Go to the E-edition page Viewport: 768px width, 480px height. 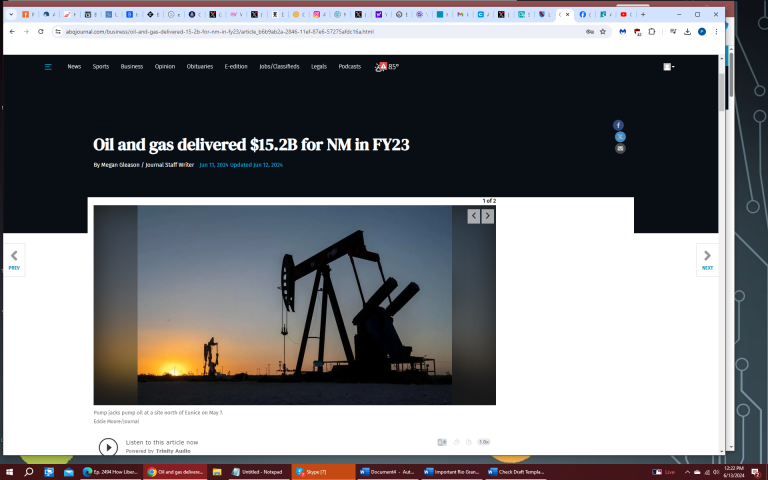[x=236, y=67]
